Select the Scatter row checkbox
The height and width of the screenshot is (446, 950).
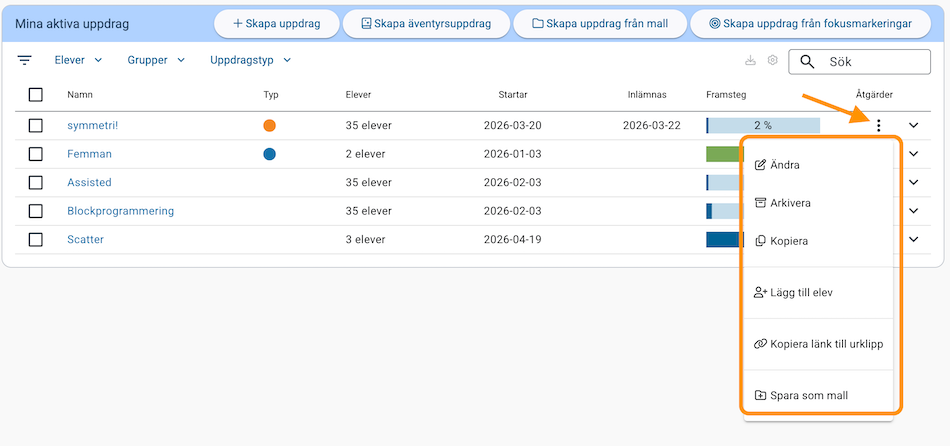pos(36,240)
